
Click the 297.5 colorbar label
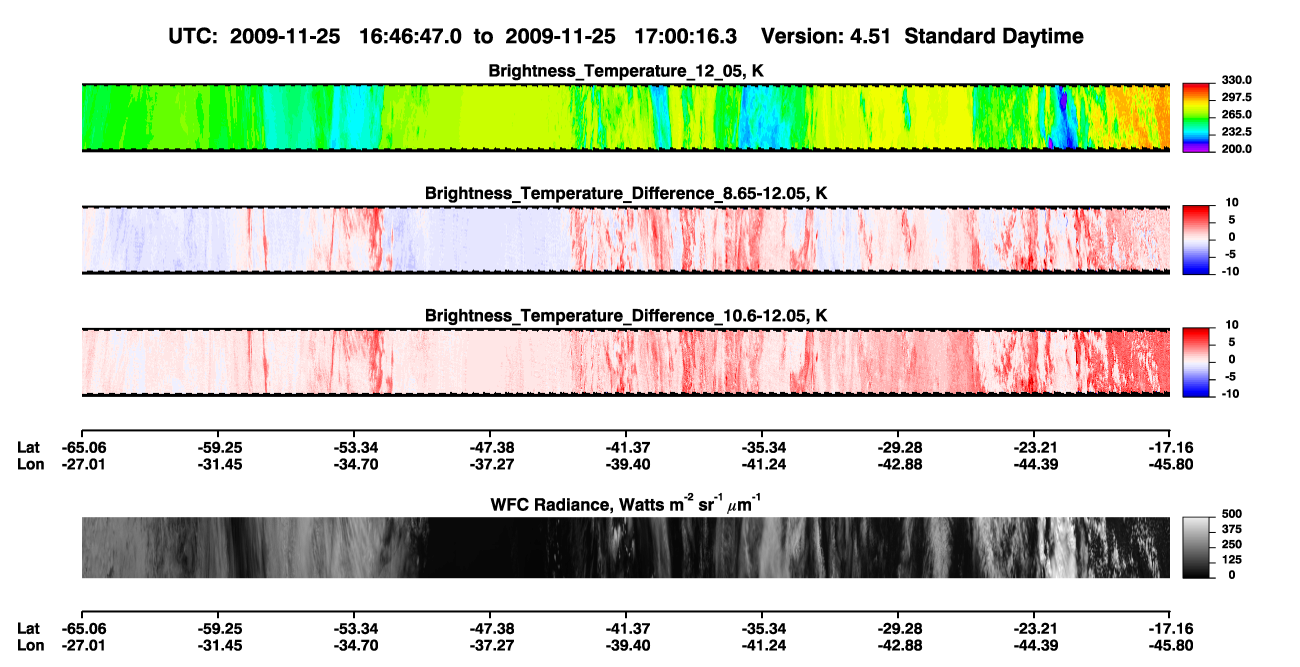pyautogui.click(x=1236, y=97)
